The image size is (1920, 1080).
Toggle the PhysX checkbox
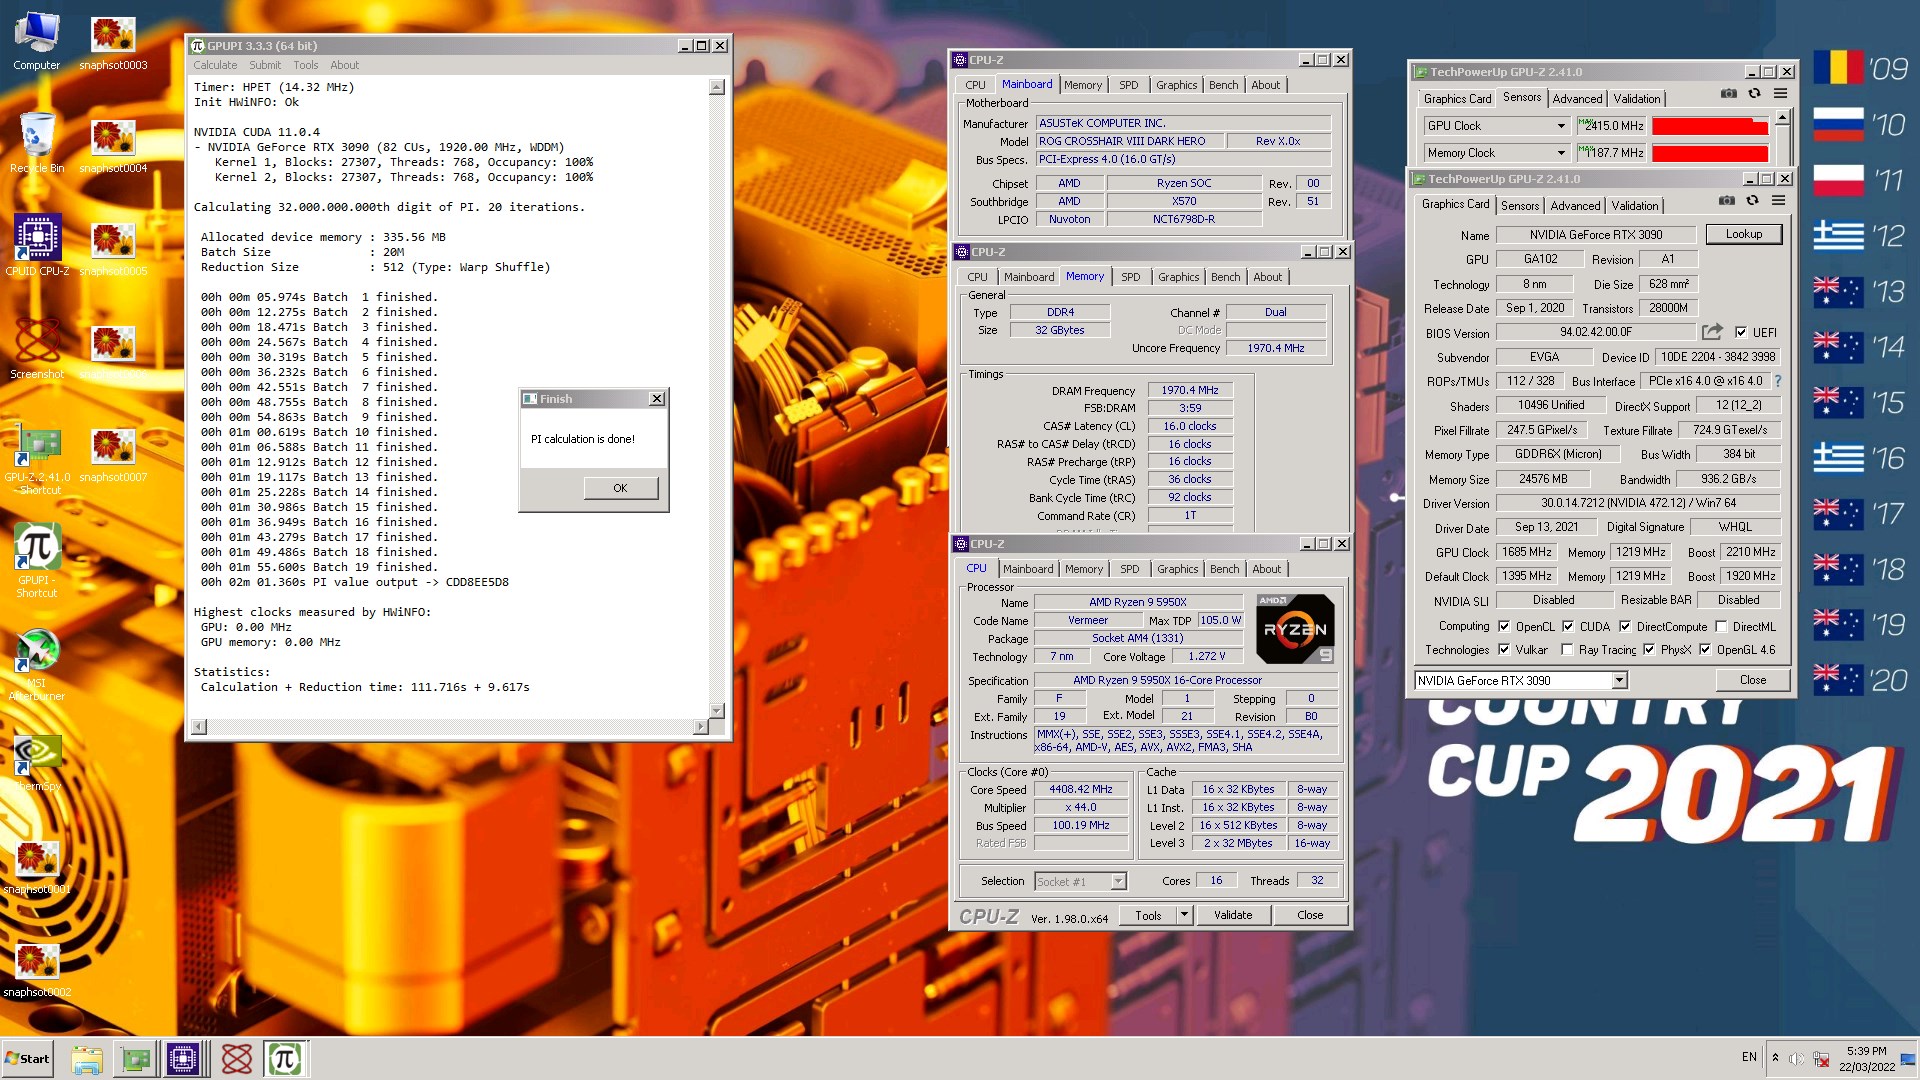1648,650
